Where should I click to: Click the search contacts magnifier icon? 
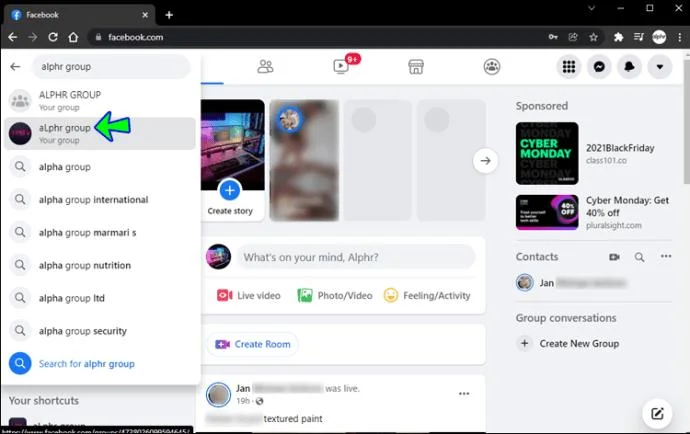[639, 257]
